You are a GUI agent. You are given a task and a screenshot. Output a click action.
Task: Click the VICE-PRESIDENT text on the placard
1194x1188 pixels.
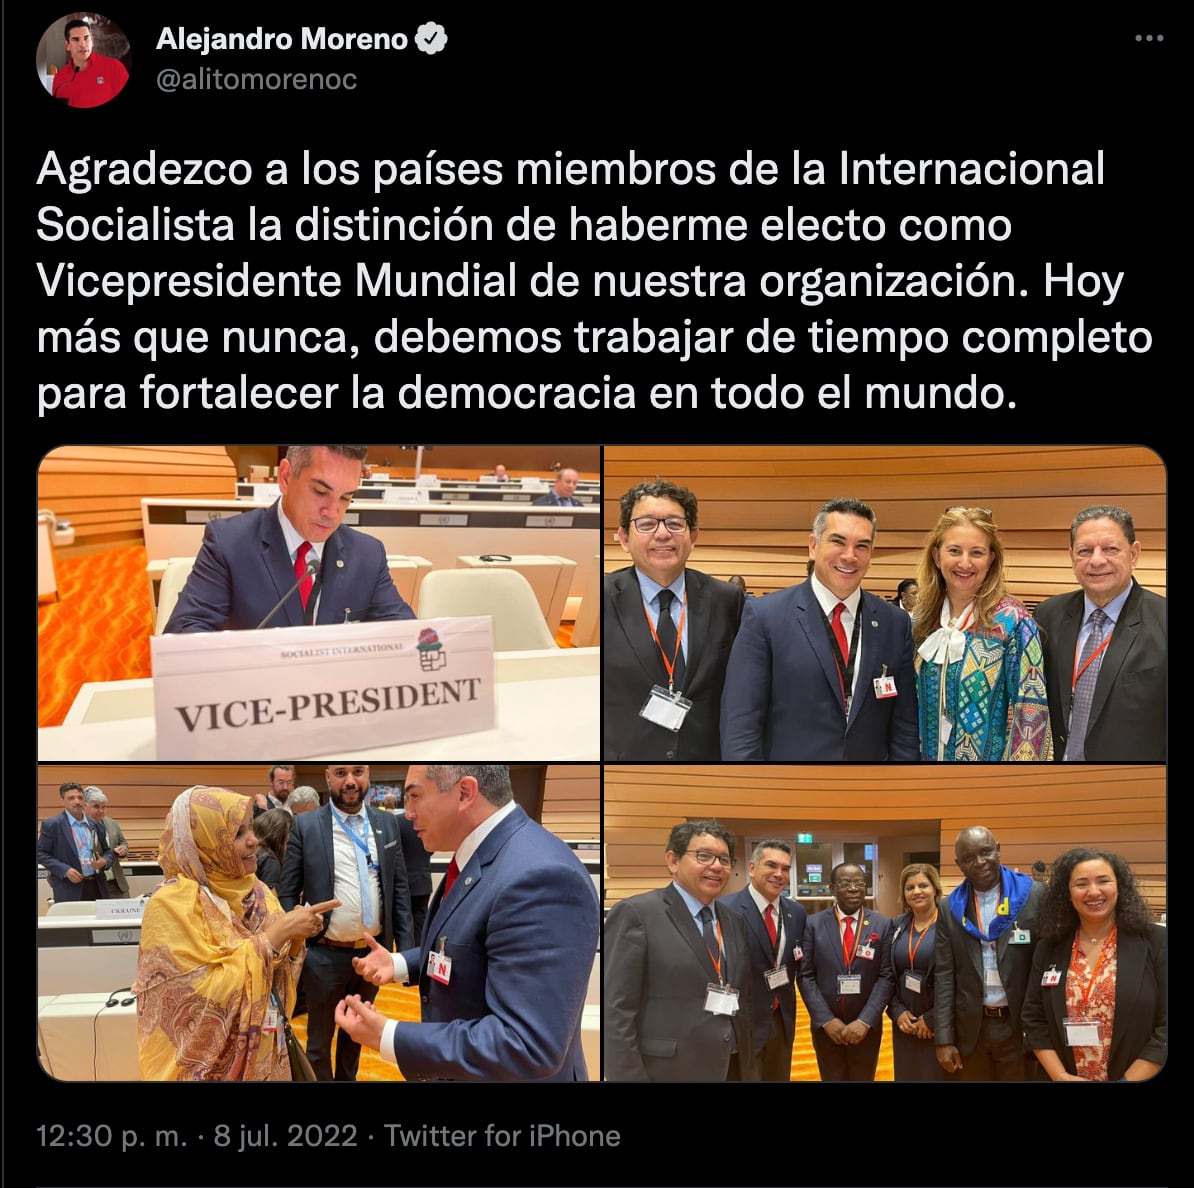pyautogui.click(x=328, y=704)
